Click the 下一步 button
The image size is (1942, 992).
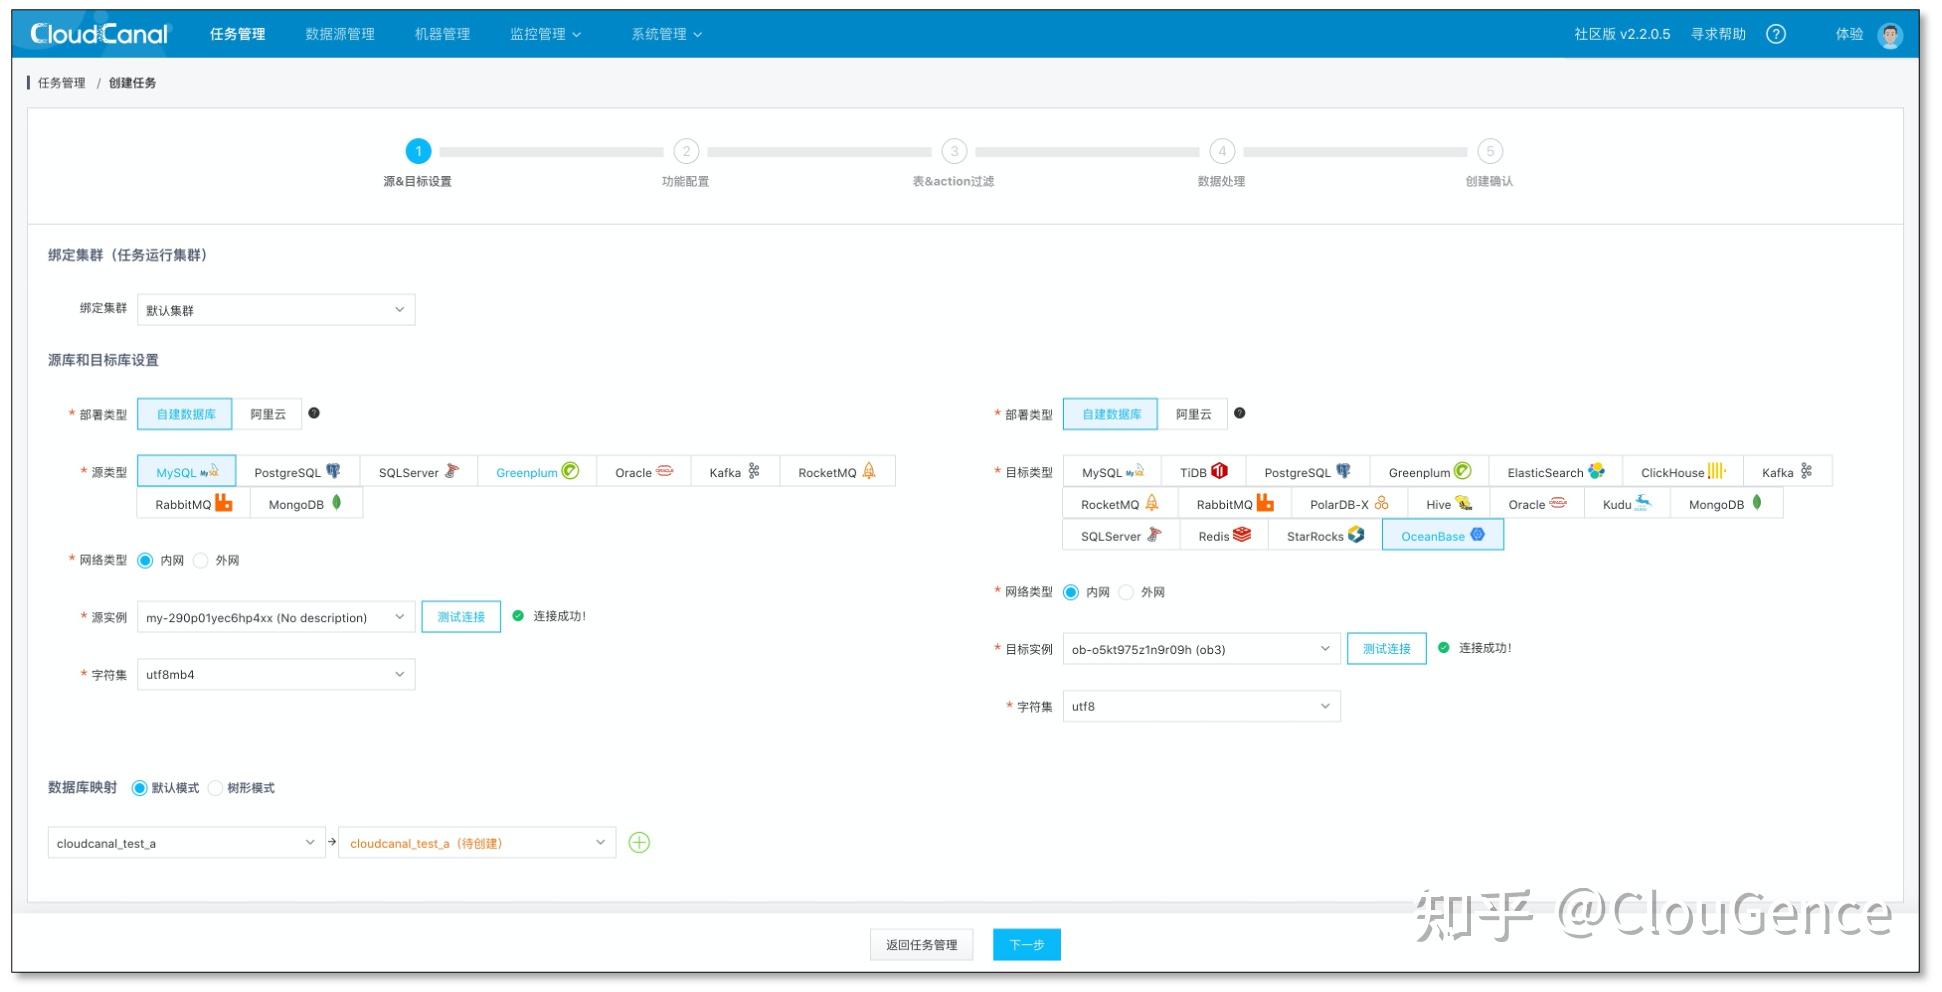click(x=1026, y=944)
